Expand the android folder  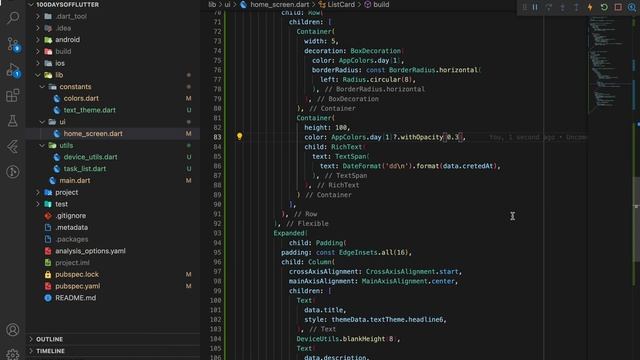[38, 40]
